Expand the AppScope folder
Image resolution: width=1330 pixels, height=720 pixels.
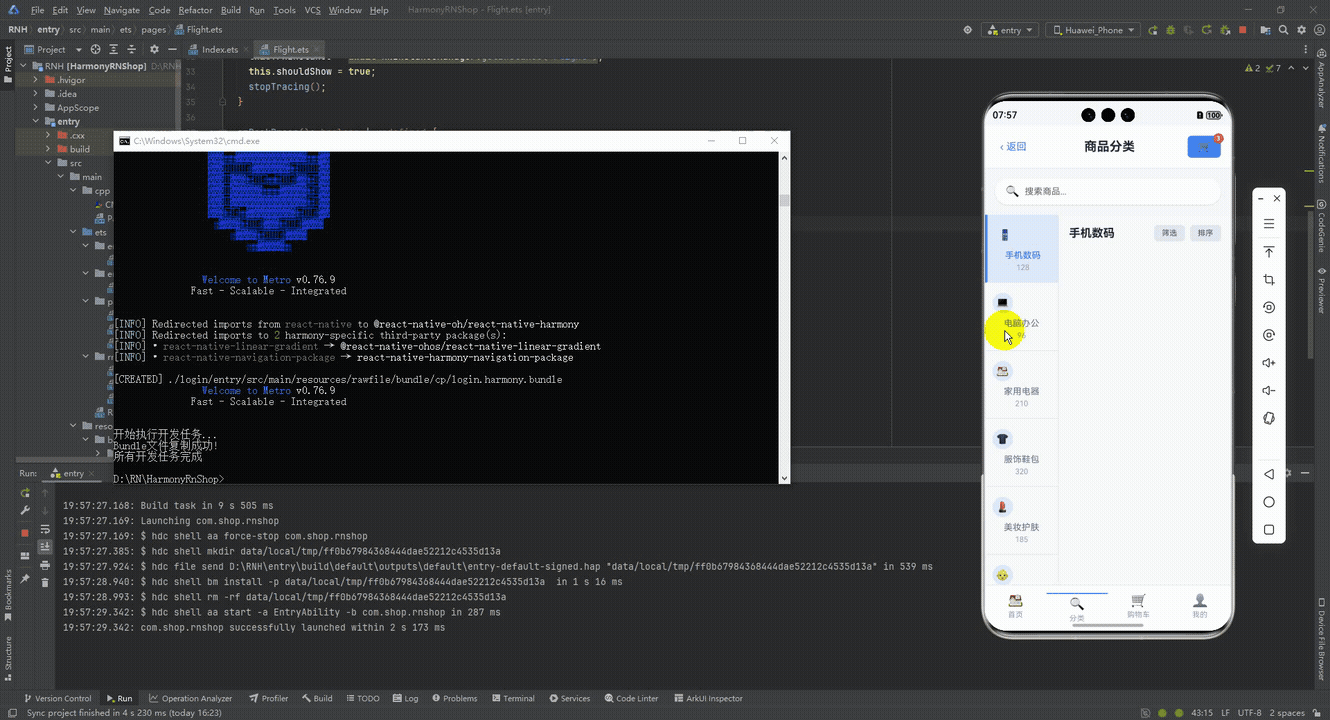pos(35,108)
